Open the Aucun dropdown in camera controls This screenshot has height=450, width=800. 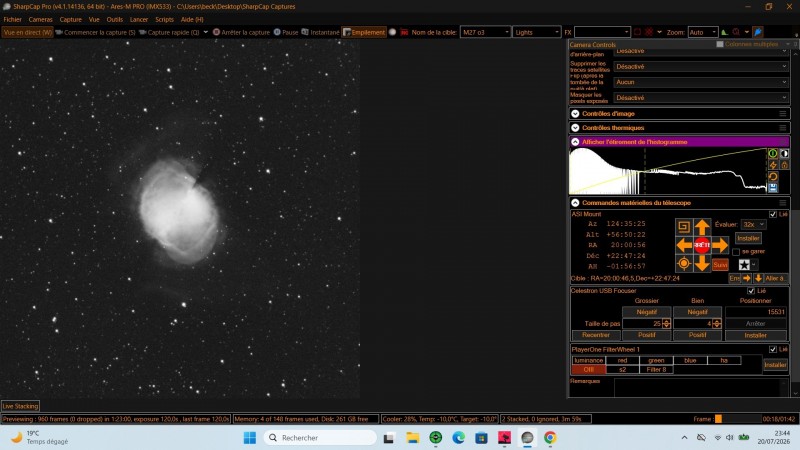[701, 82]
